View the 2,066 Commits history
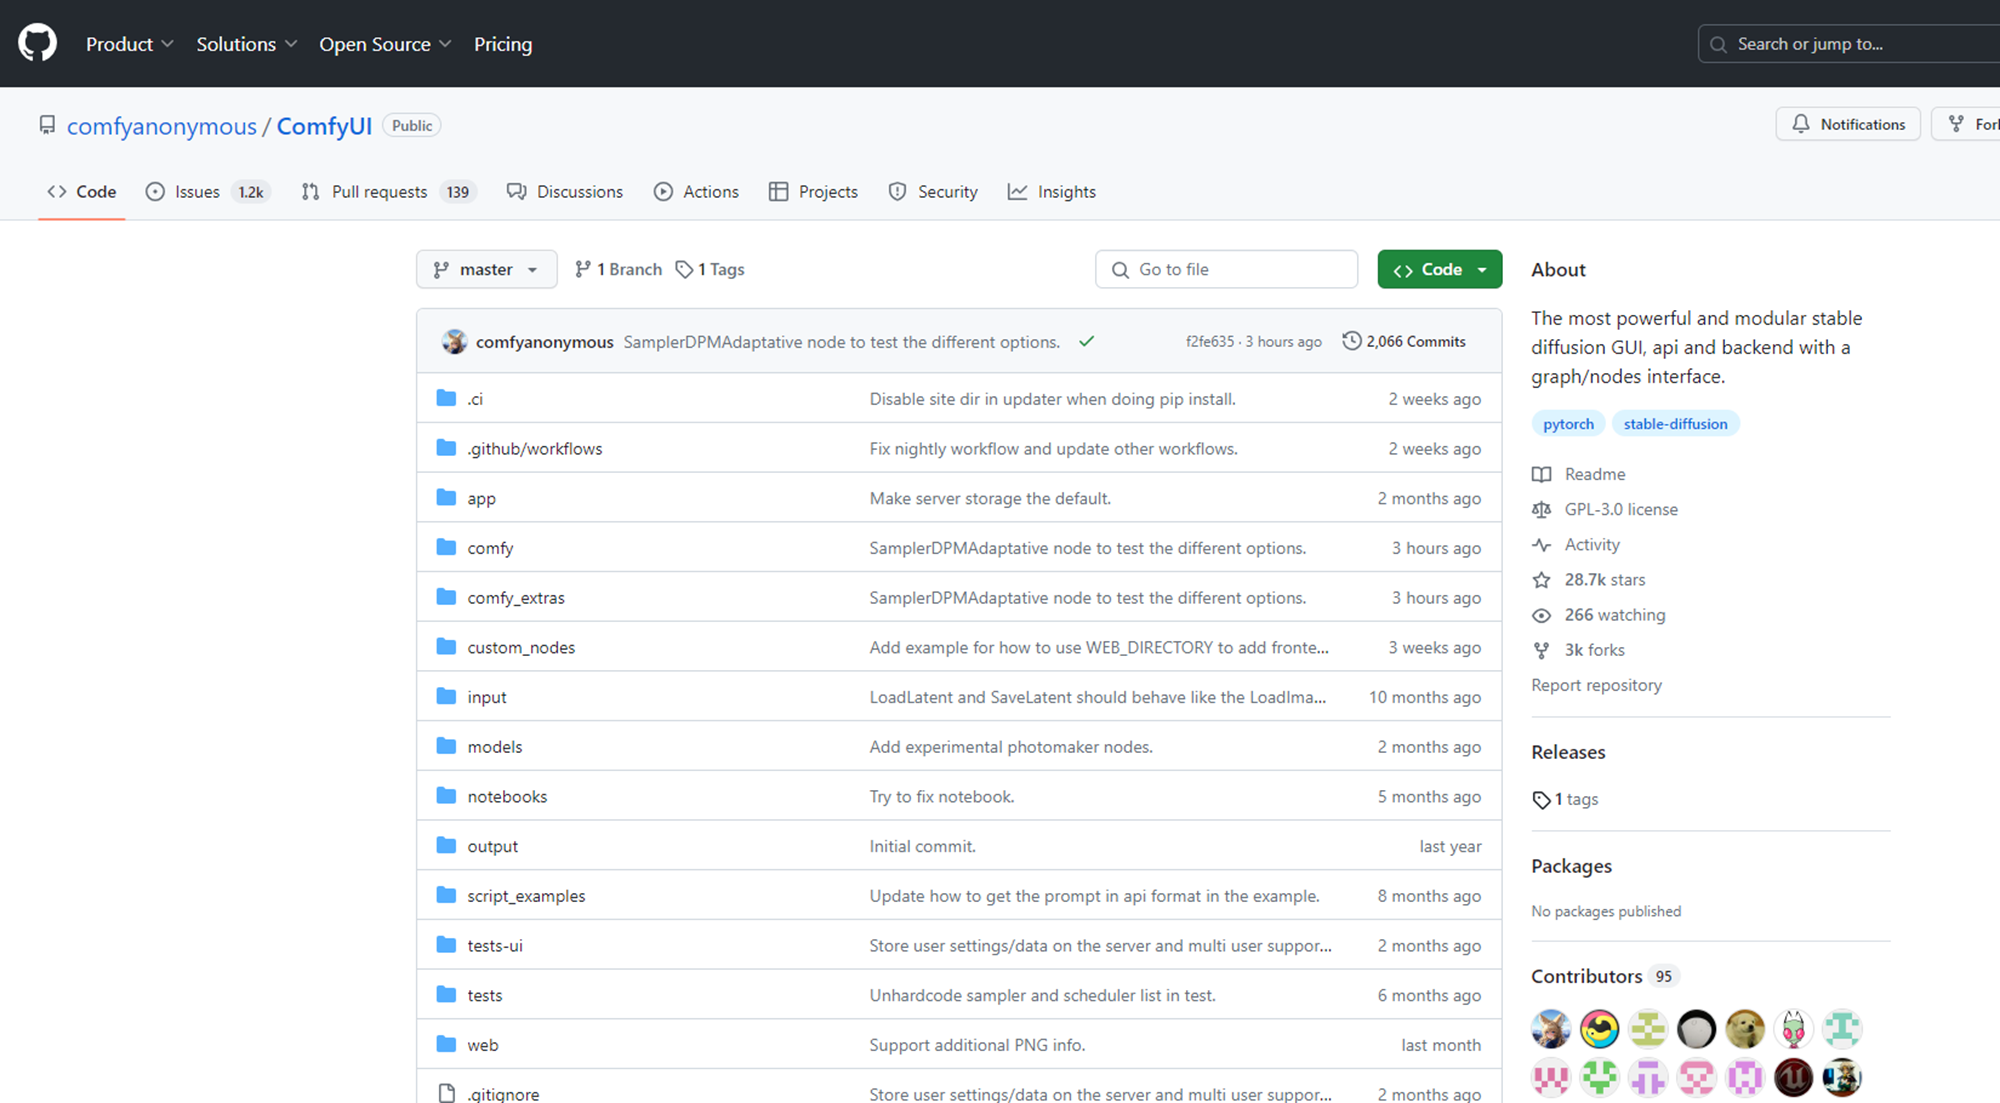The width and height of the screenshot is (2000, 1103). click(x=1404, y=341)
